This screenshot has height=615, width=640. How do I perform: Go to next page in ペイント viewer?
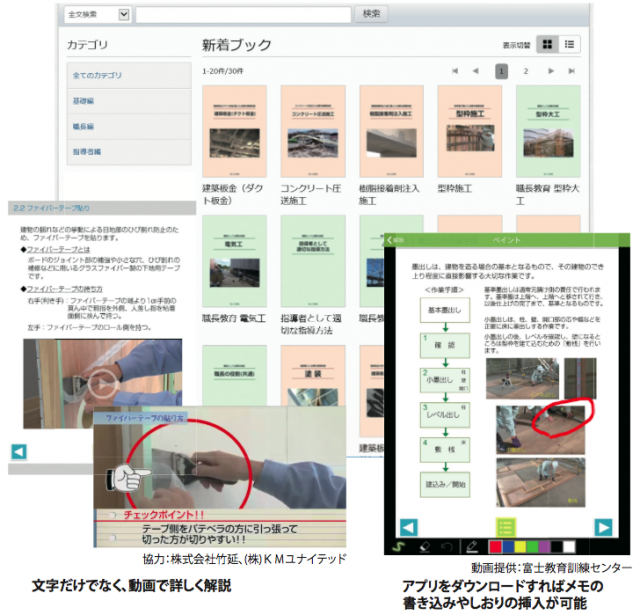point(603,527)
